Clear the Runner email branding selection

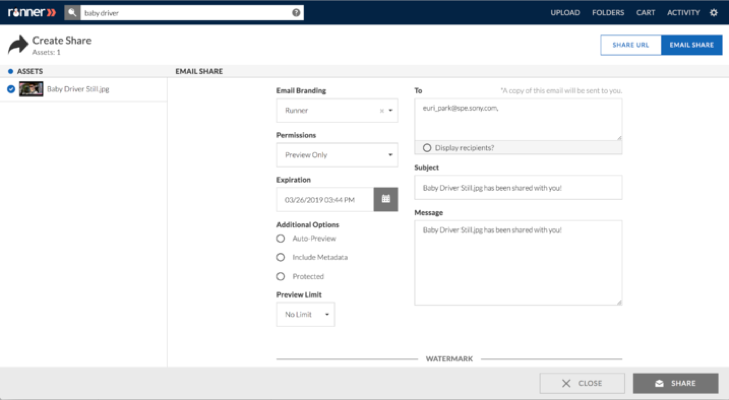click(382, 111)
